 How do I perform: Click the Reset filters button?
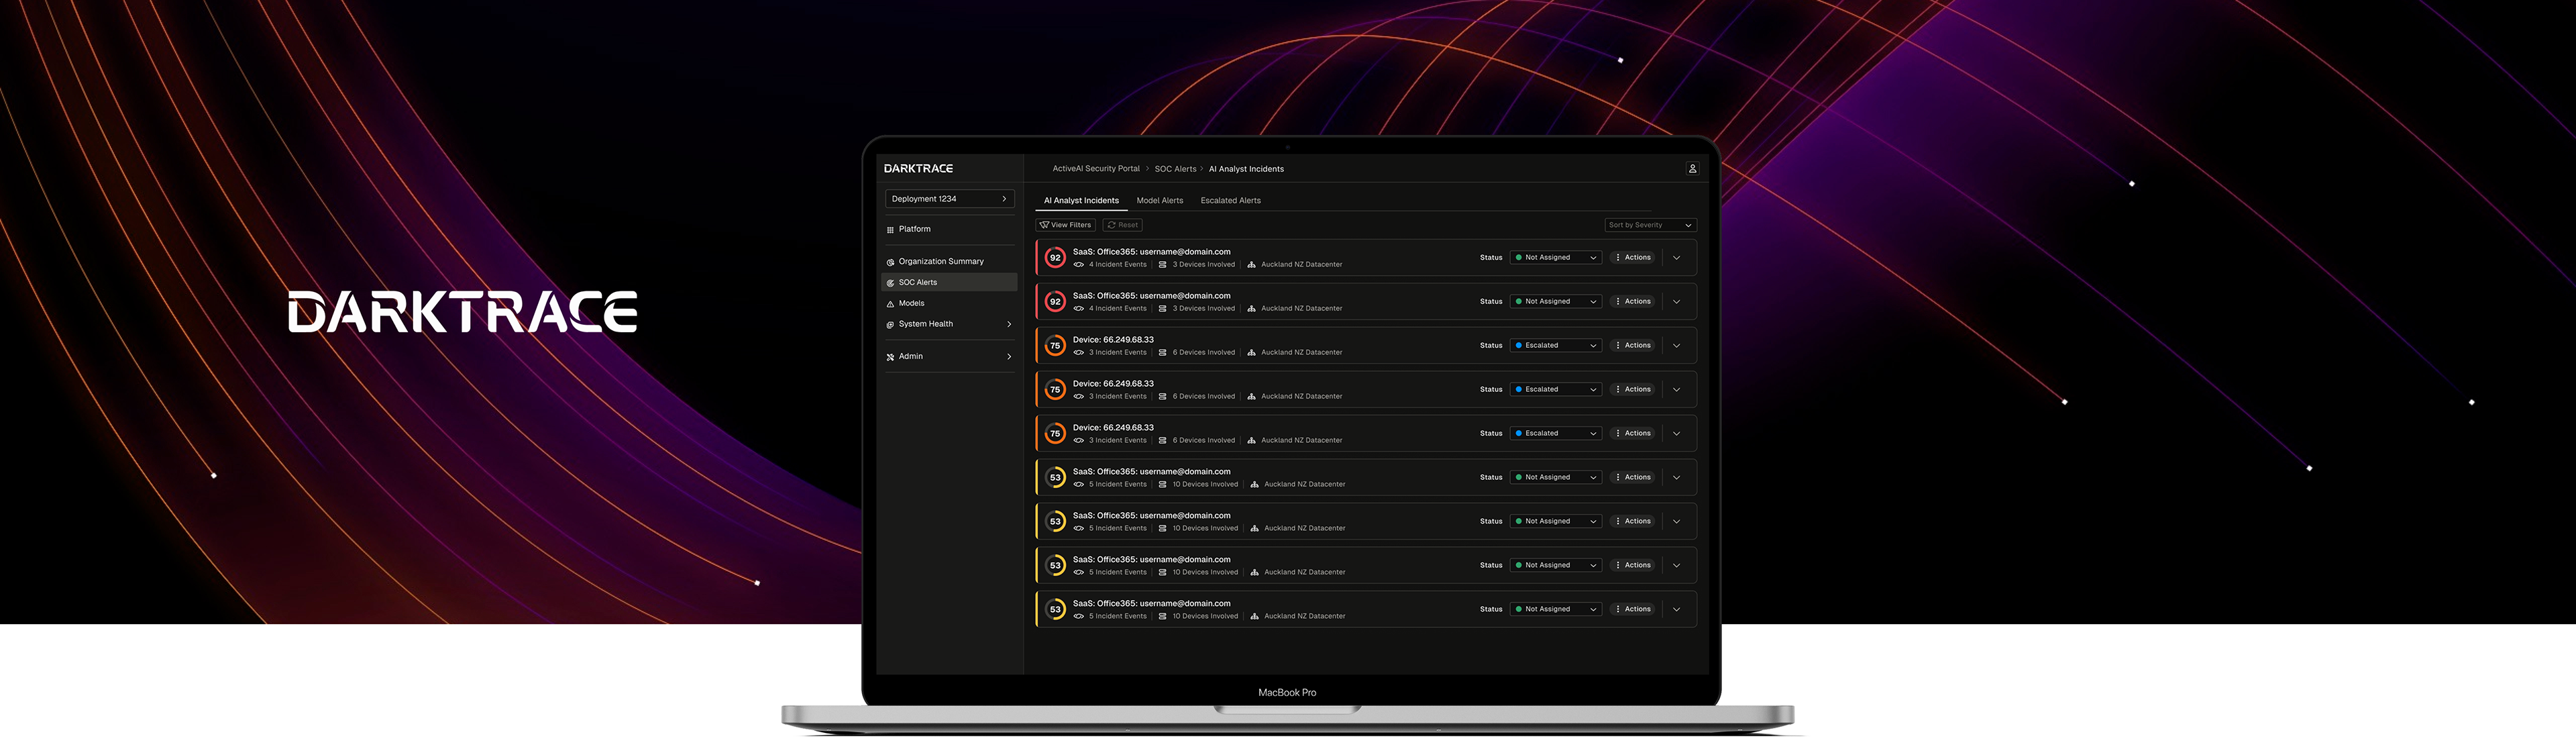pos(1122,225)
